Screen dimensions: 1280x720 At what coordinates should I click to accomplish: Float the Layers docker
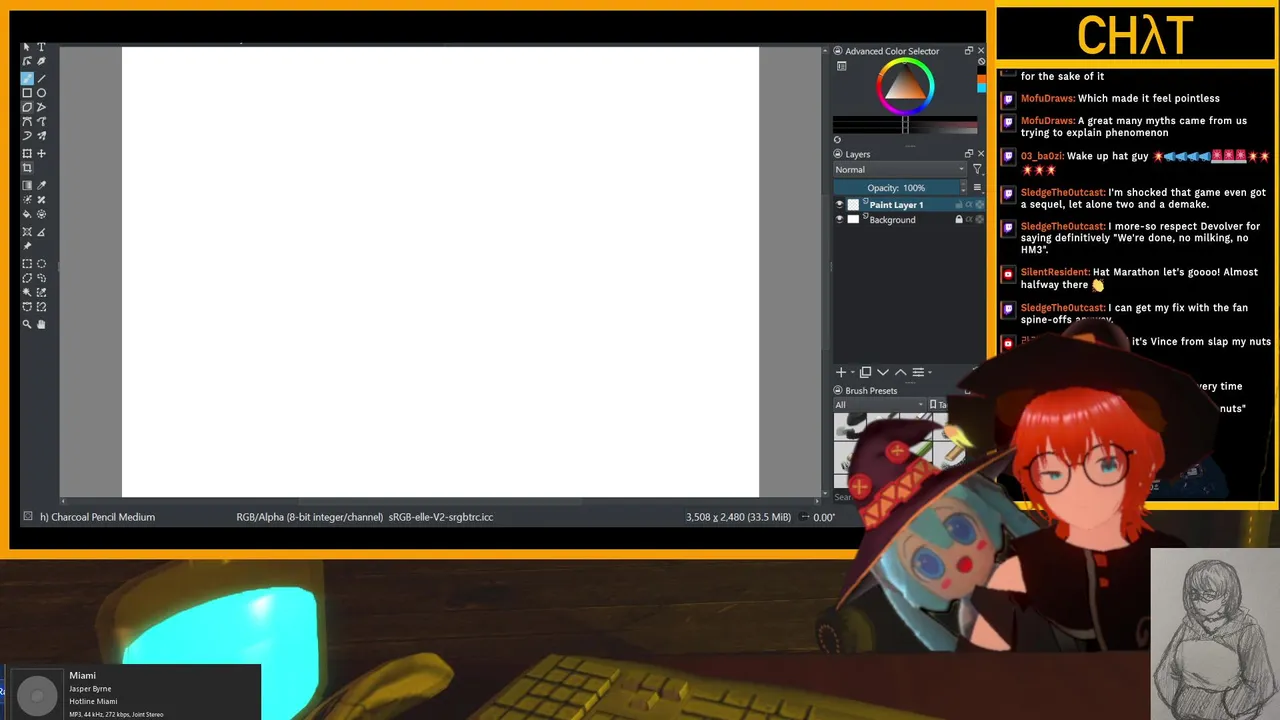968,154
